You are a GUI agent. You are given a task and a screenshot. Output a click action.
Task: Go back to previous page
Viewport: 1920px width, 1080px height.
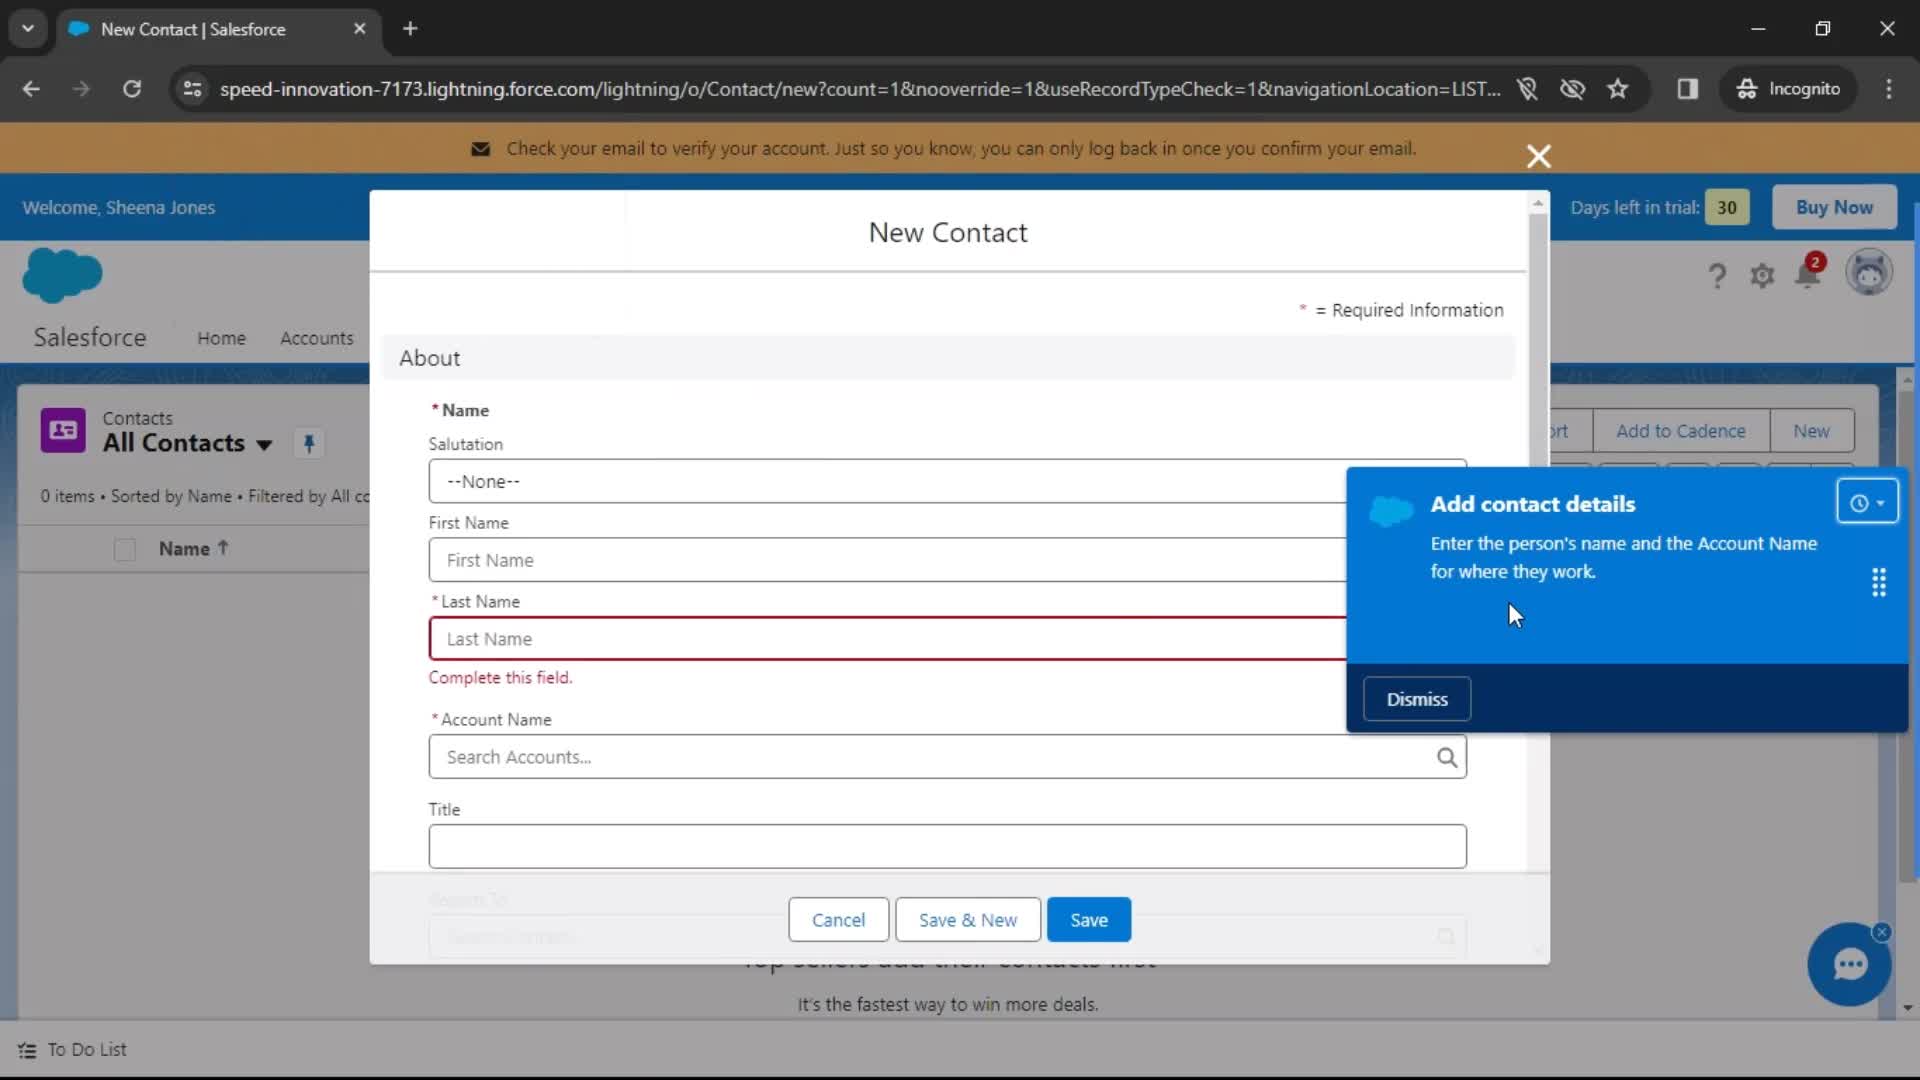pos(31,89)
